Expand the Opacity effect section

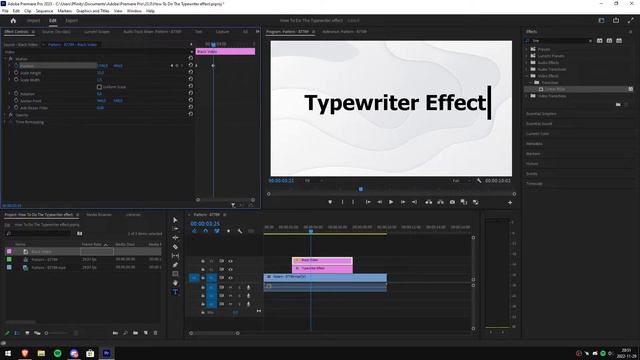5,115
